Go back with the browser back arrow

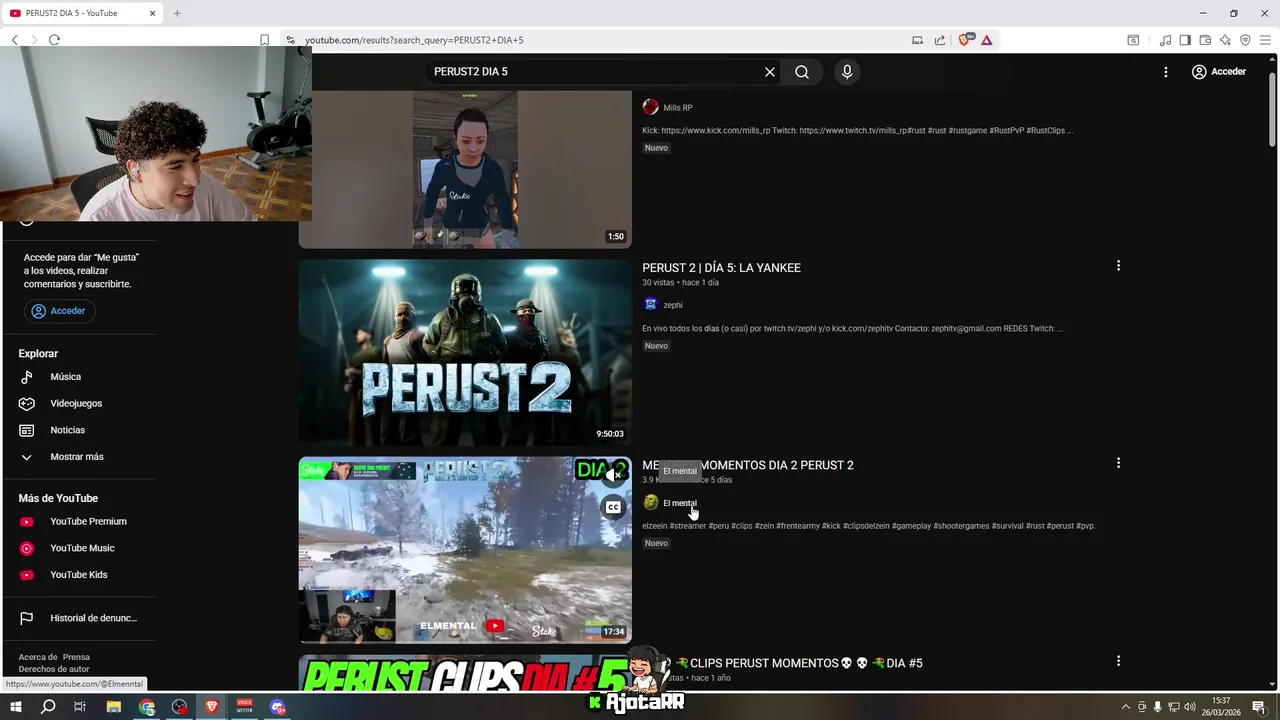[14, 40]
